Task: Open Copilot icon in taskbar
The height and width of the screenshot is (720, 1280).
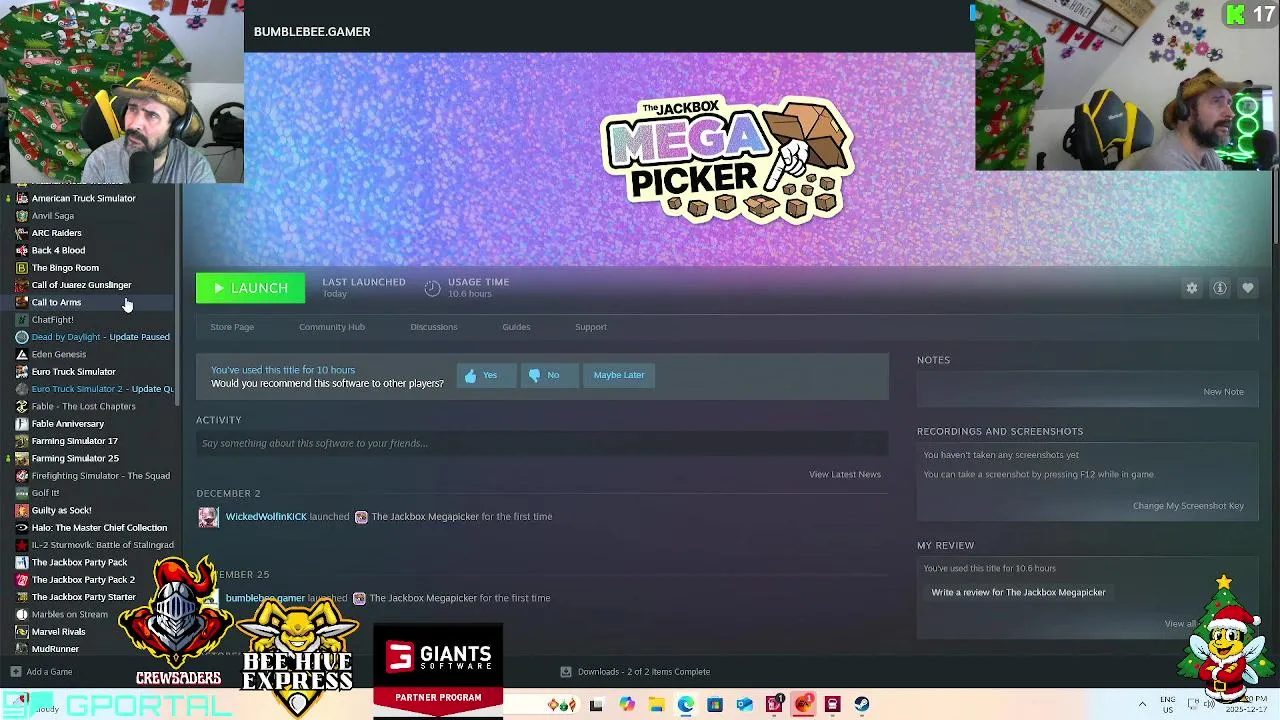Action: (x=627, y=705)
